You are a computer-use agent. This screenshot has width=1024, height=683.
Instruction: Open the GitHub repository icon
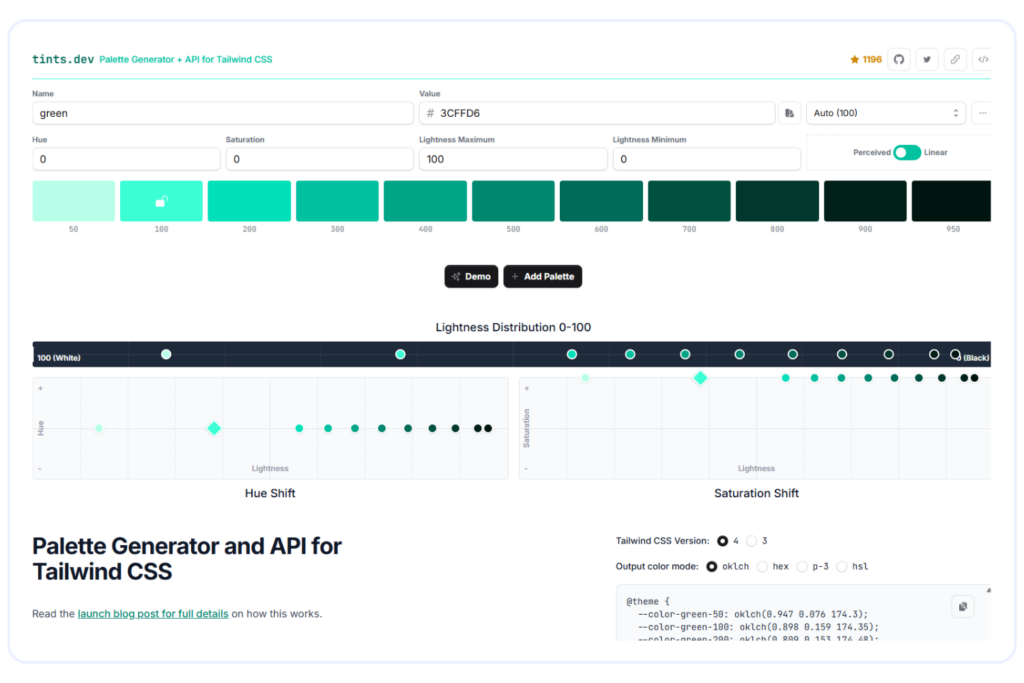point(899,59)
